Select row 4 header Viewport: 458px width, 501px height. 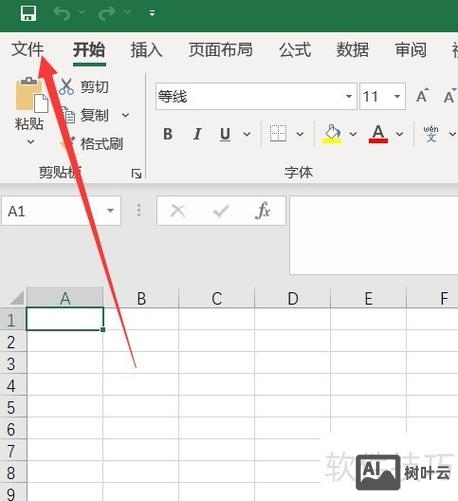tap(13, 385)
